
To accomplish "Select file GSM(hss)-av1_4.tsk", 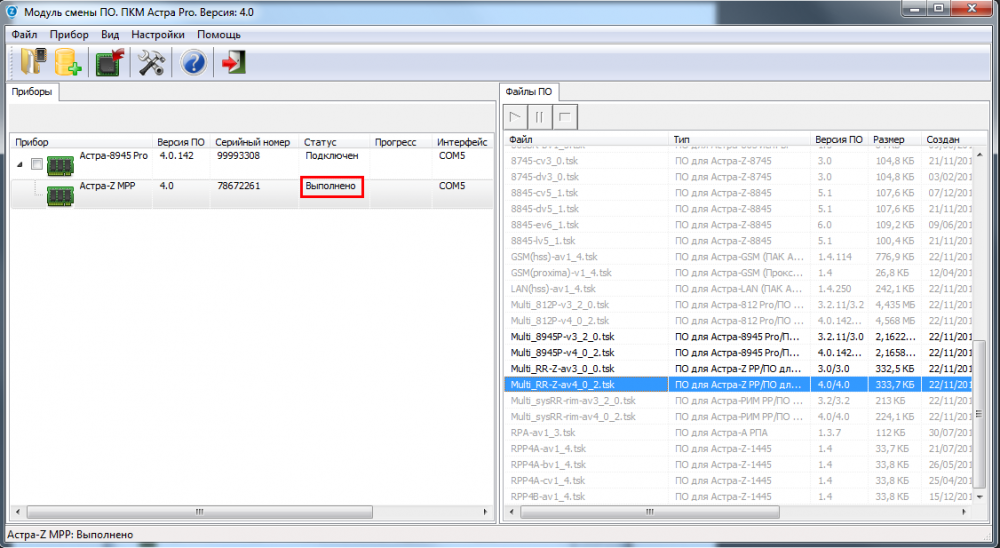I will click(x=739, y=256).
